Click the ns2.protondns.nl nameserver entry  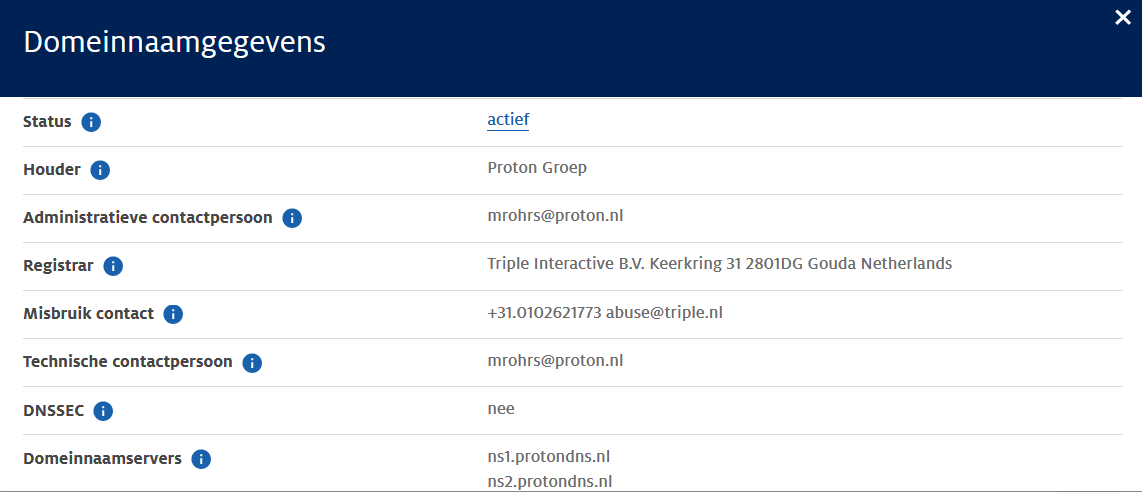(x=549, y=481)
